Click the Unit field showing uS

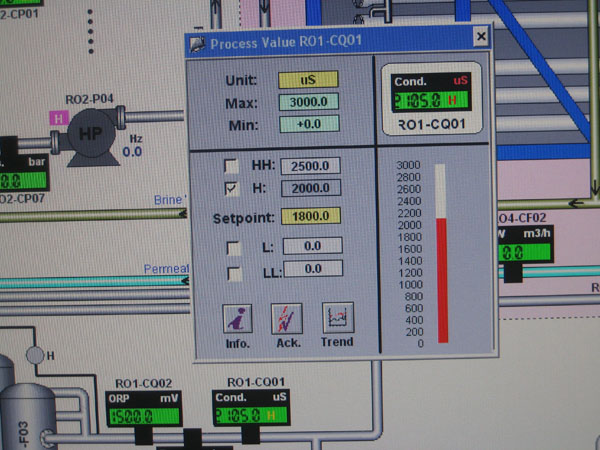coord(308,80)
